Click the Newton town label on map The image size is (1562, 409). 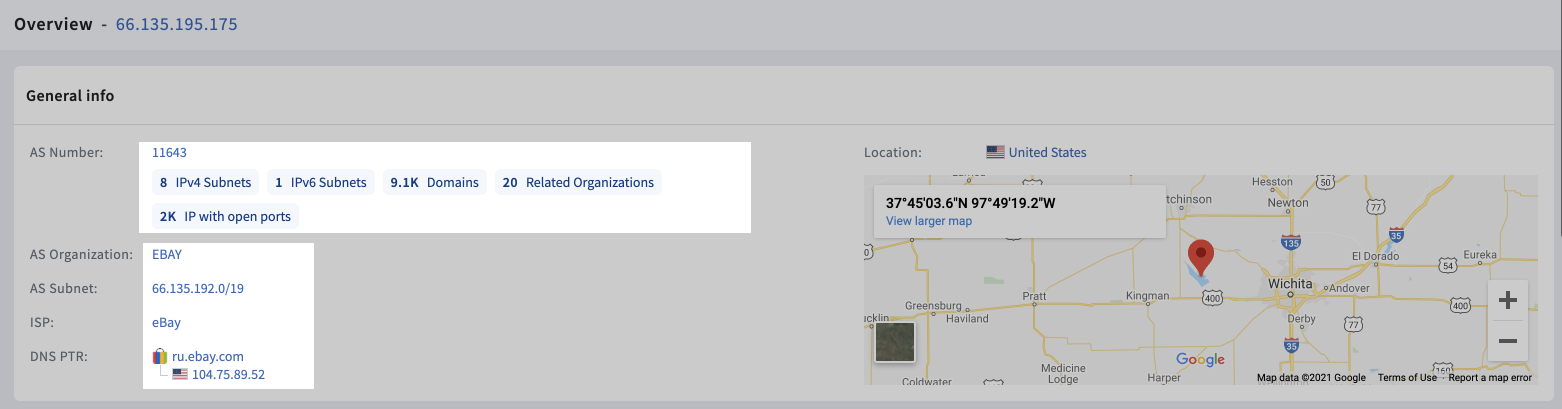1288,201
